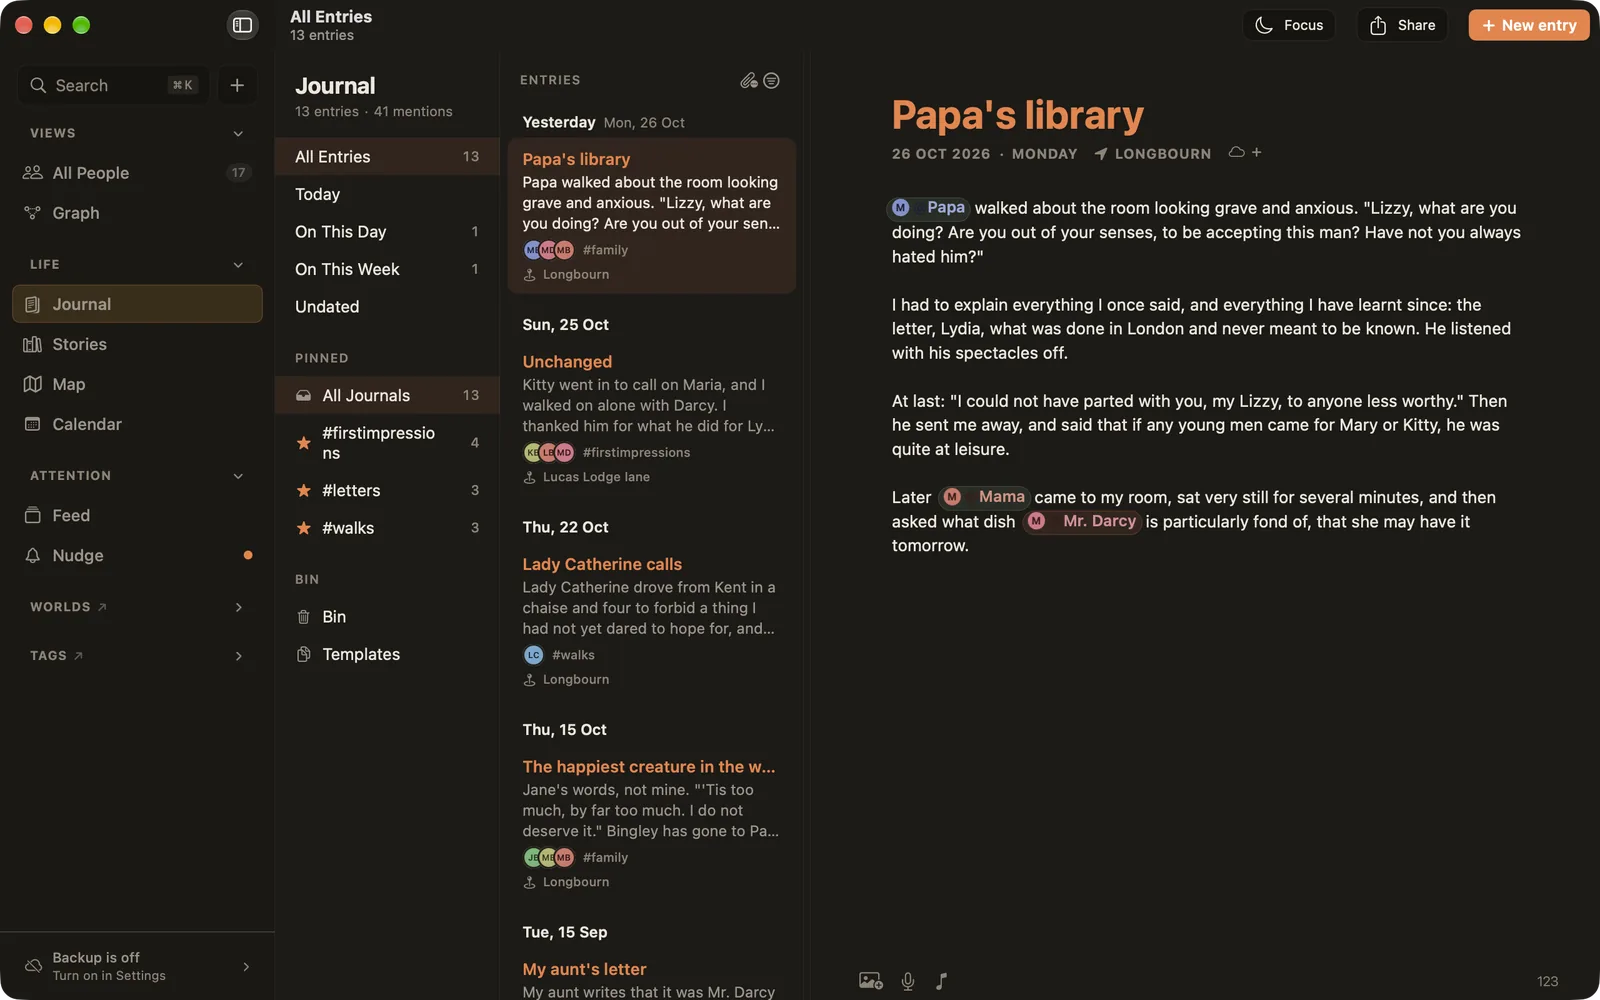
Task: Click the Longbourn location arrow icon
Action: (1101, 154)
